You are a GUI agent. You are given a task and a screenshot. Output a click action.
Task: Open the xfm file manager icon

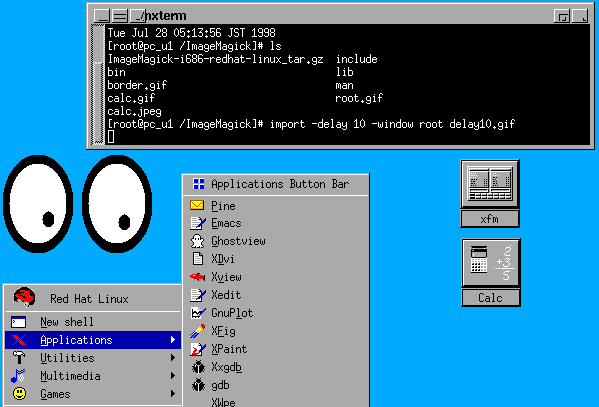click(490, 184)
